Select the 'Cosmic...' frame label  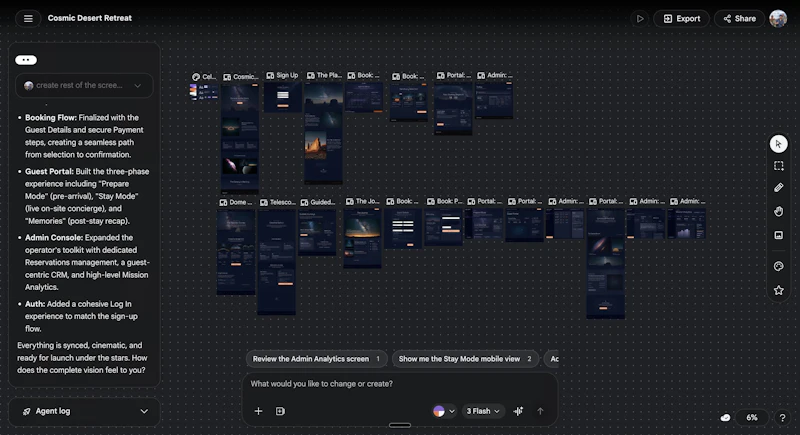pyautogui.click(x=245, y=76)
